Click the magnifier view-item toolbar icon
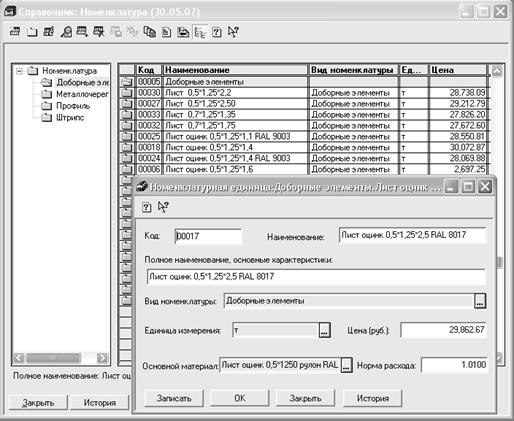 tap(66, 32)
